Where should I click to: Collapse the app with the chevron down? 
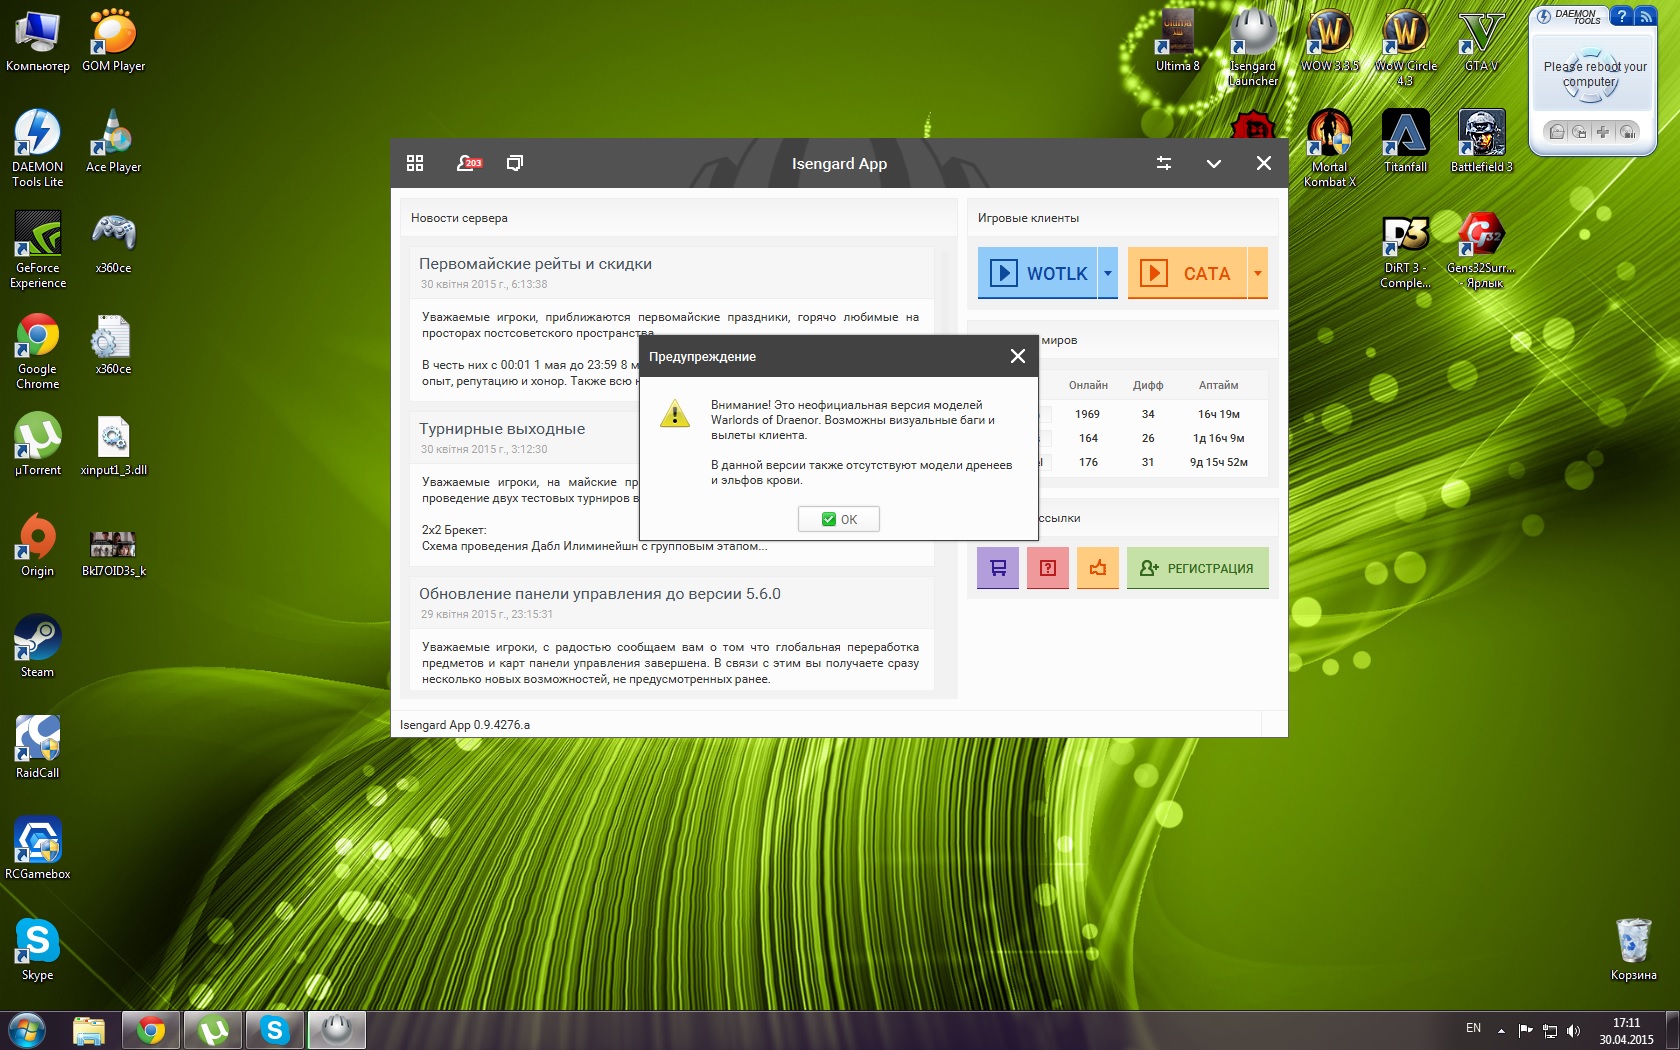click(1214, 163)
